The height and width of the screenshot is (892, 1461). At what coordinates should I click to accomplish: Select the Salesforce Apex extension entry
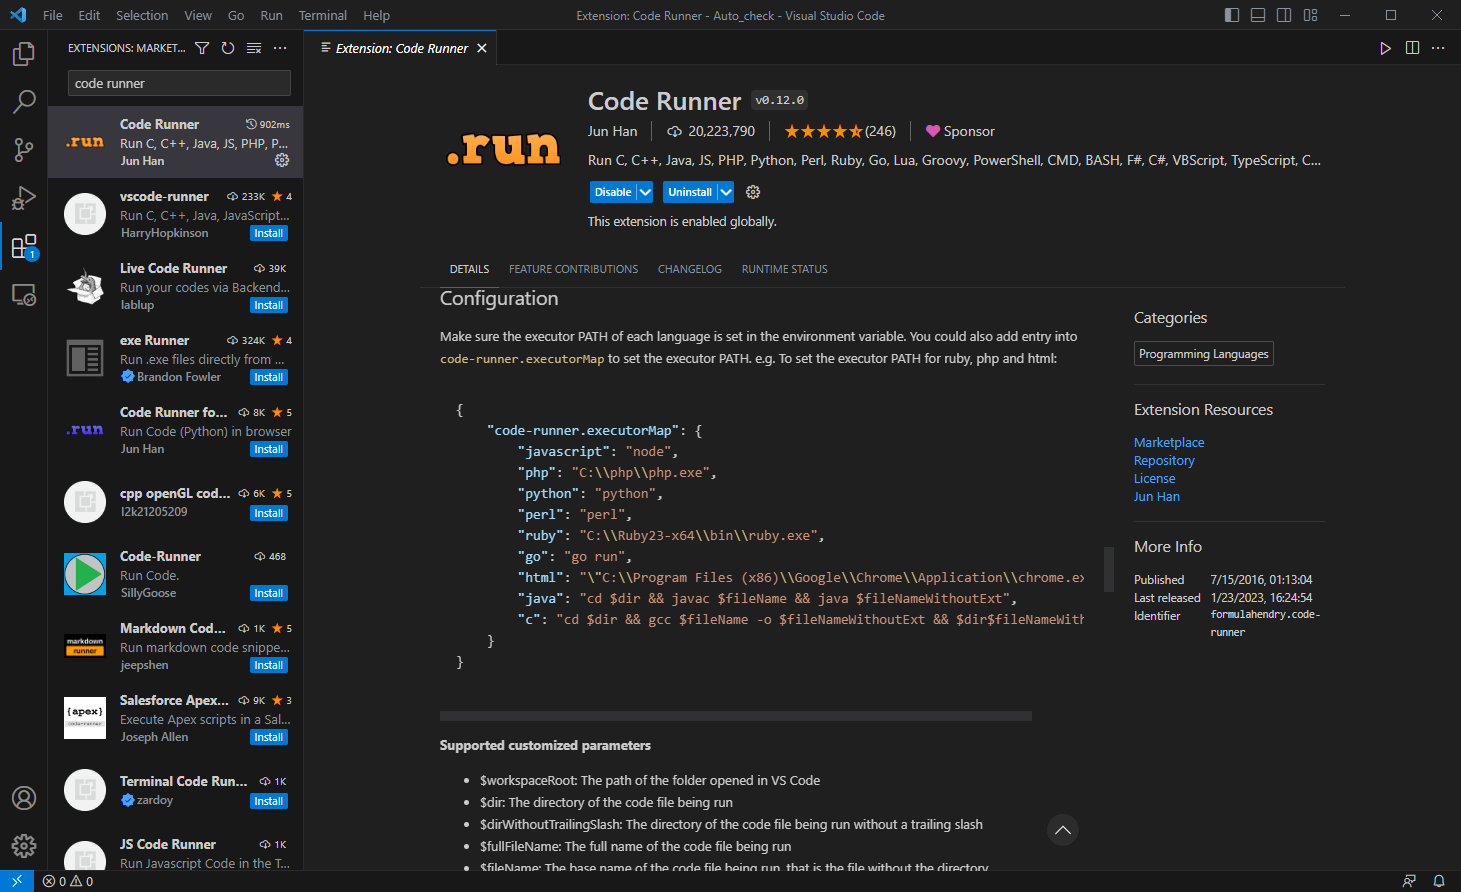click(175, 718)
